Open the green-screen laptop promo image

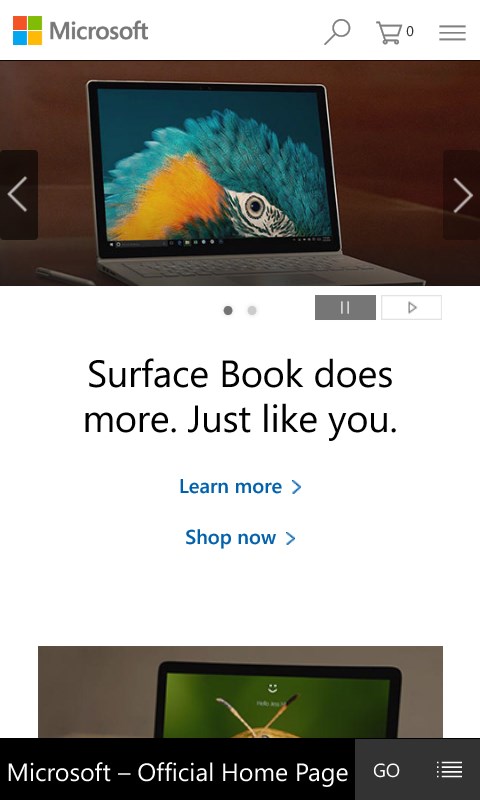[240, 692]
